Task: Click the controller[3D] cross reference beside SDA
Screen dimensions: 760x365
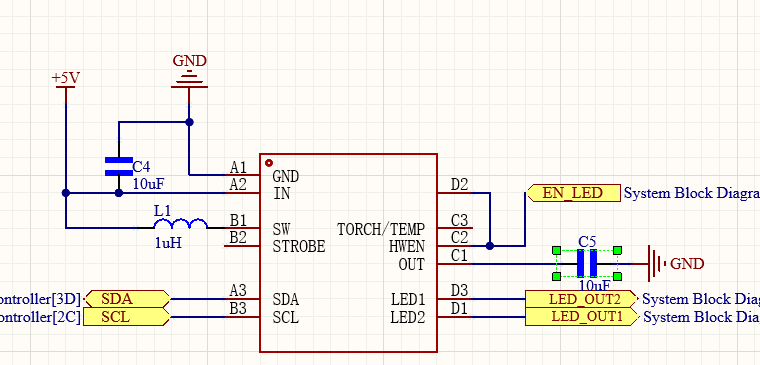Action: (40, 299)
